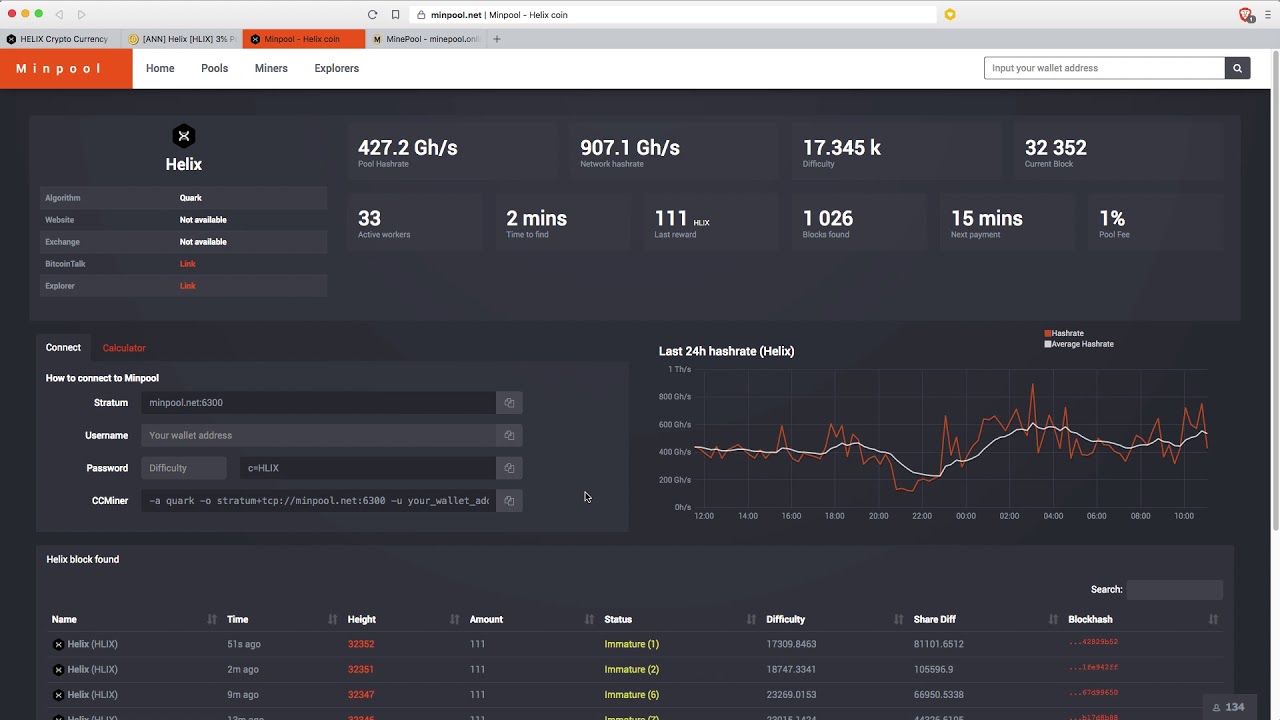Reload the page with browser refresh icon
Viewport: 1280px width, 720px height.
click(x=372, y=15)
